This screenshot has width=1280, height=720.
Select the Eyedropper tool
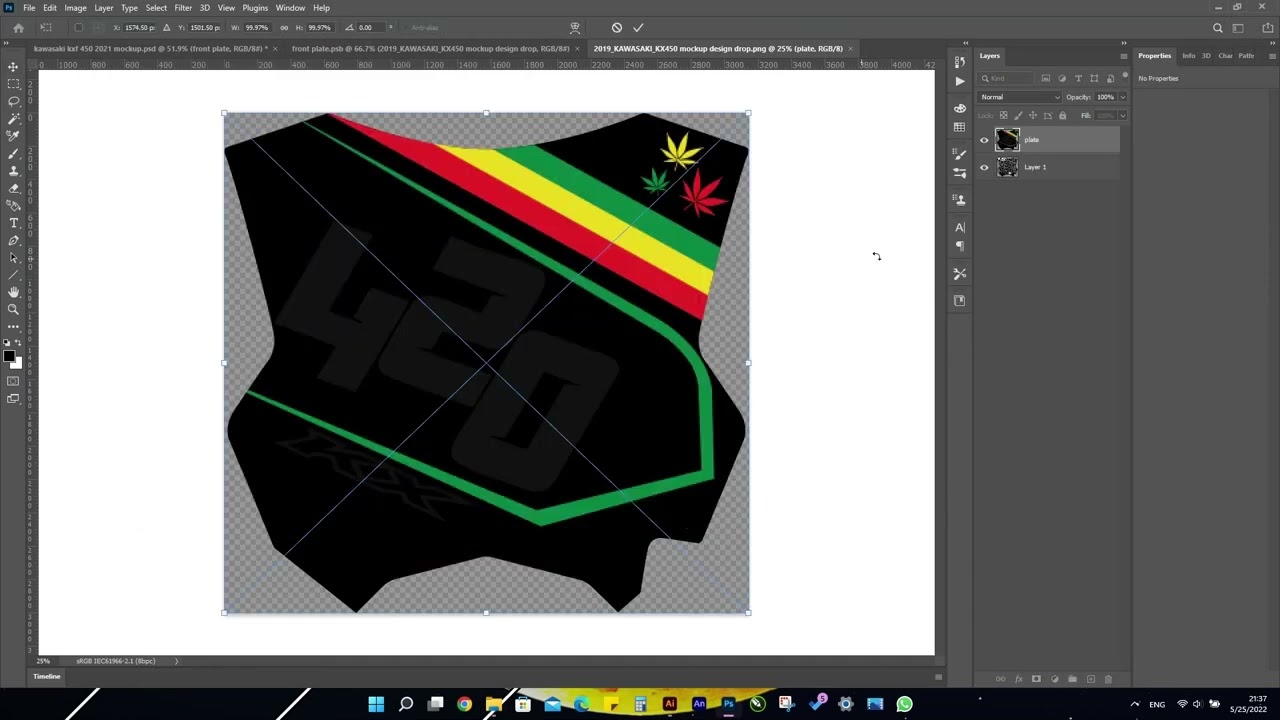coord(14,136)
